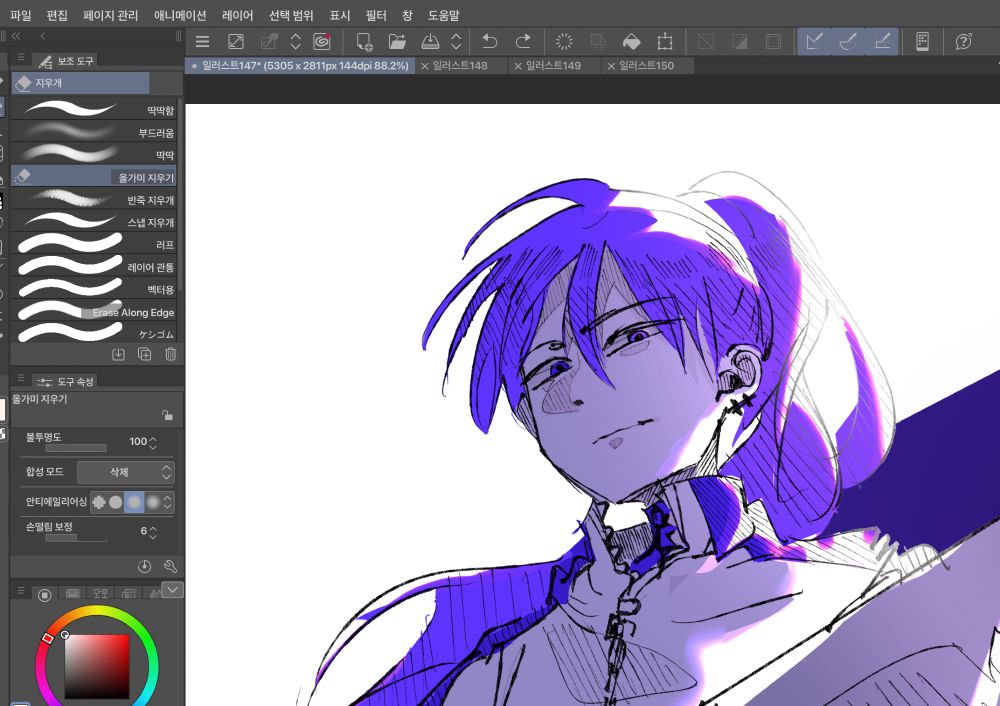Select the Erase Along Edge sub tool
This screenshot has height=706, width=1000.
pyautogui.click(x=94, y=311)
